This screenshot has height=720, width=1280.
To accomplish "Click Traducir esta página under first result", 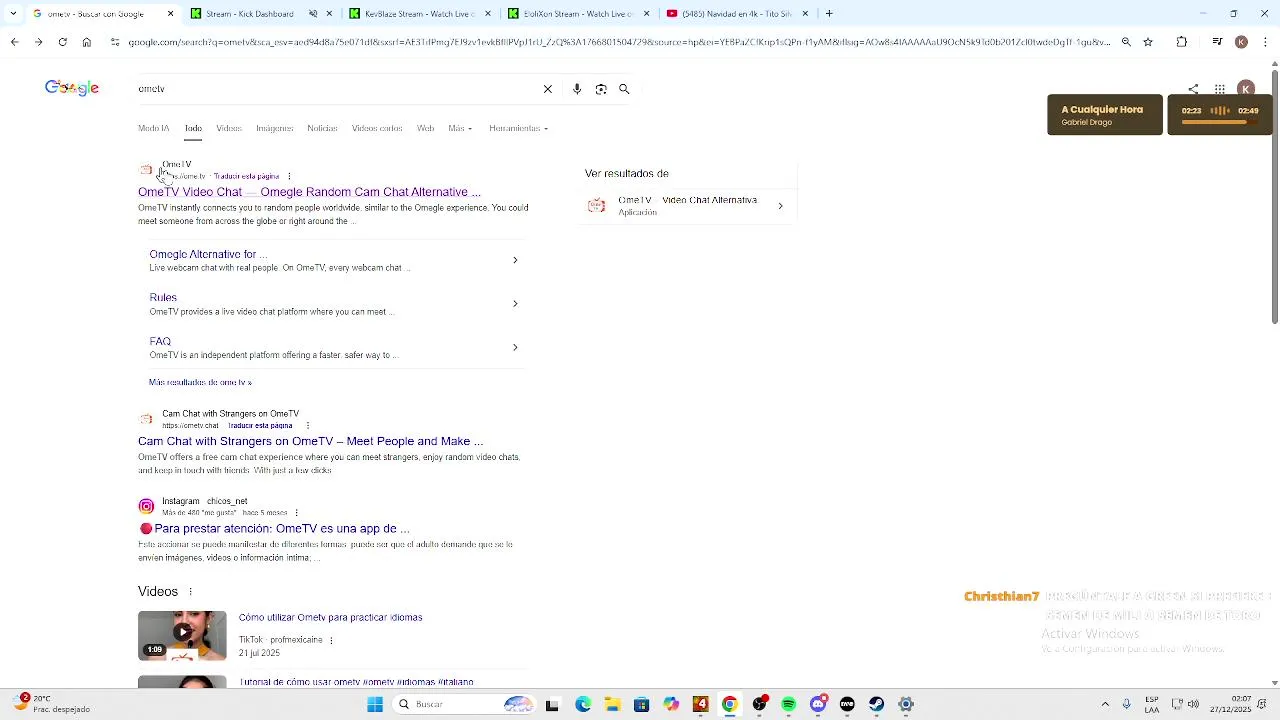I will tap(246, 176).
